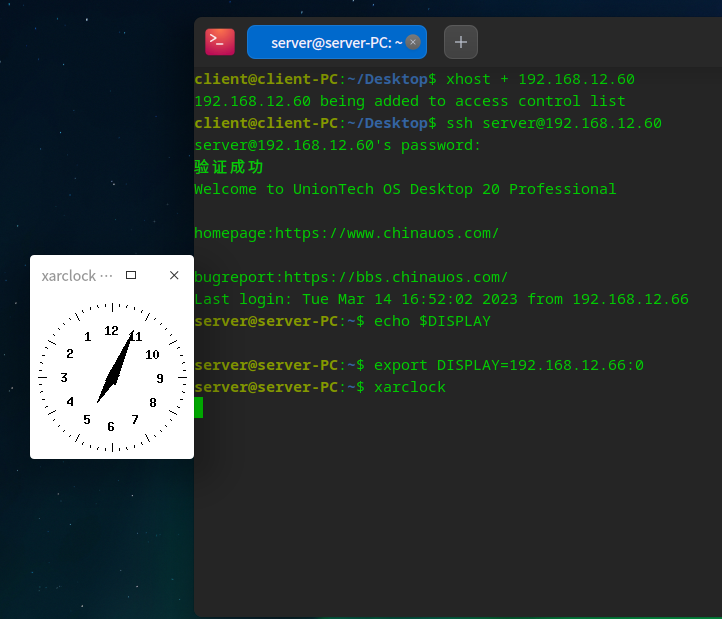This screenshot has height=619, width=722.
Task: Add a new terminal tab with the plus button
Action: [x=460, y=42]
